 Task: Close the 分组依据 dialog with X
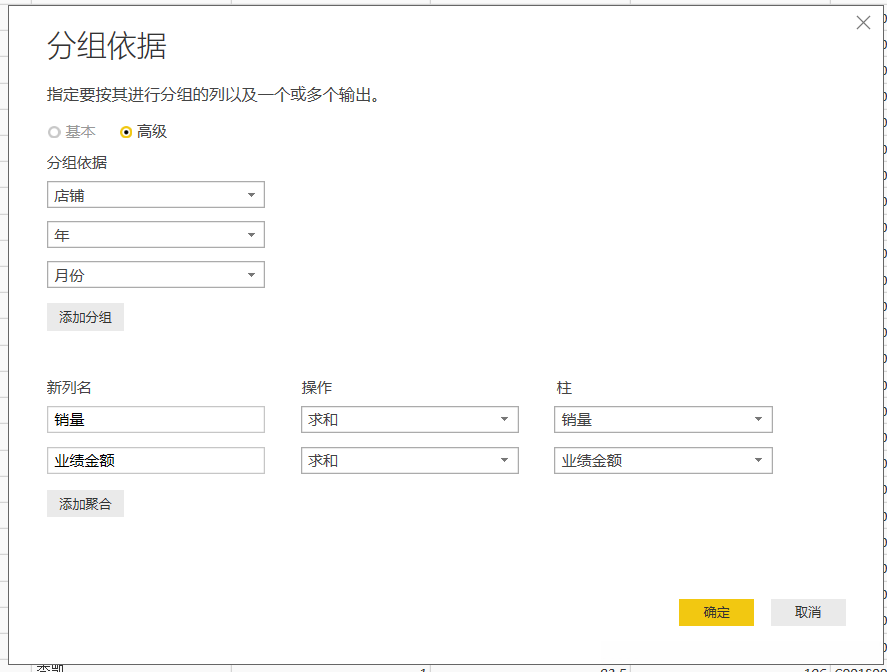tap(863, 22)
